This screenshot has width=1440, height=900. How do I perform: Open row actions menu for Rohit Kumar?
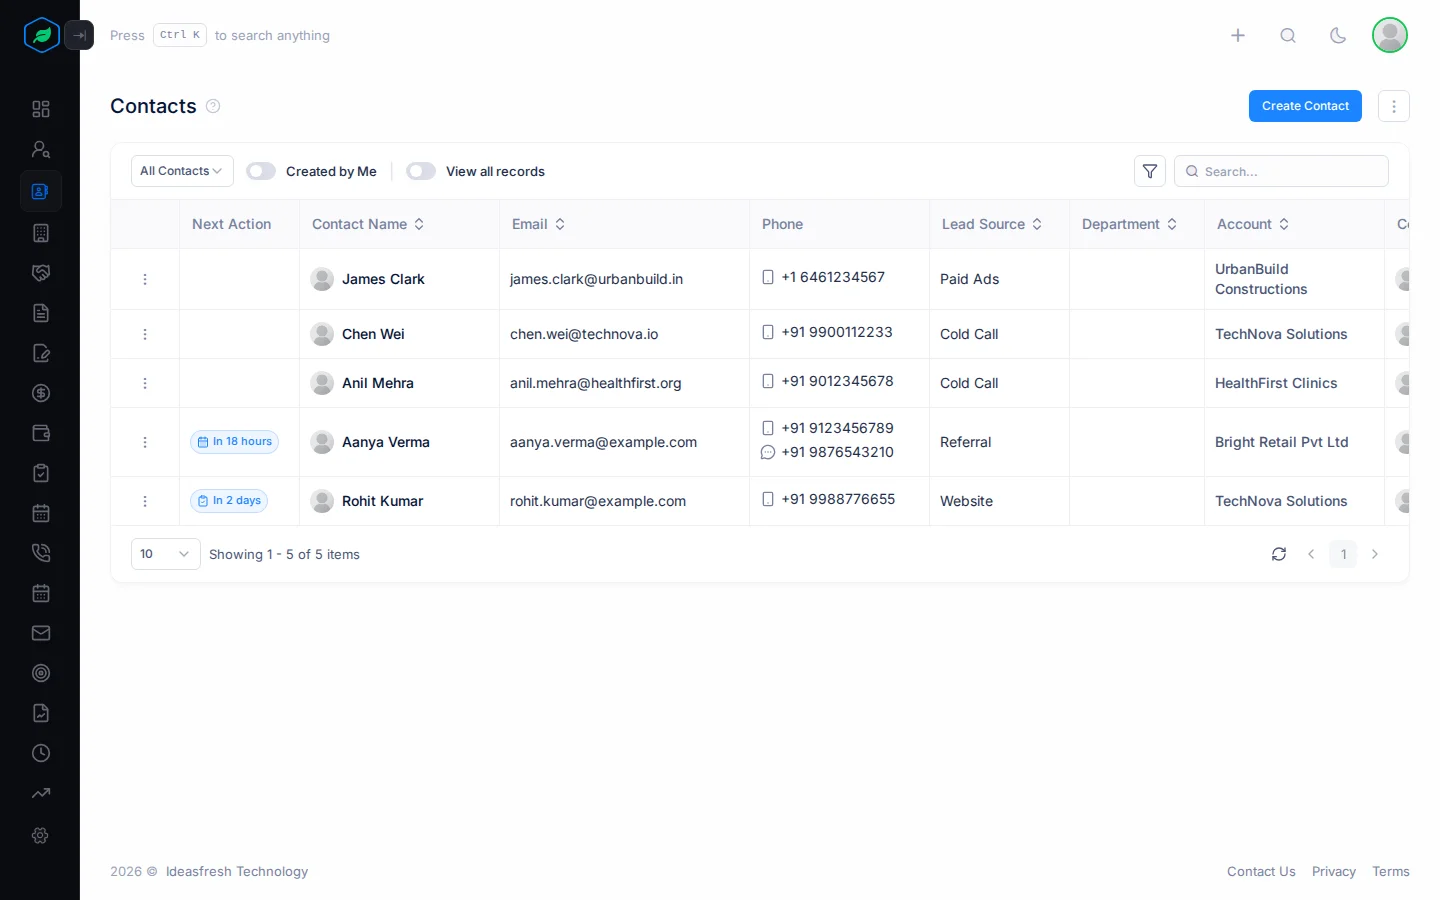click(x=145, y=501)
